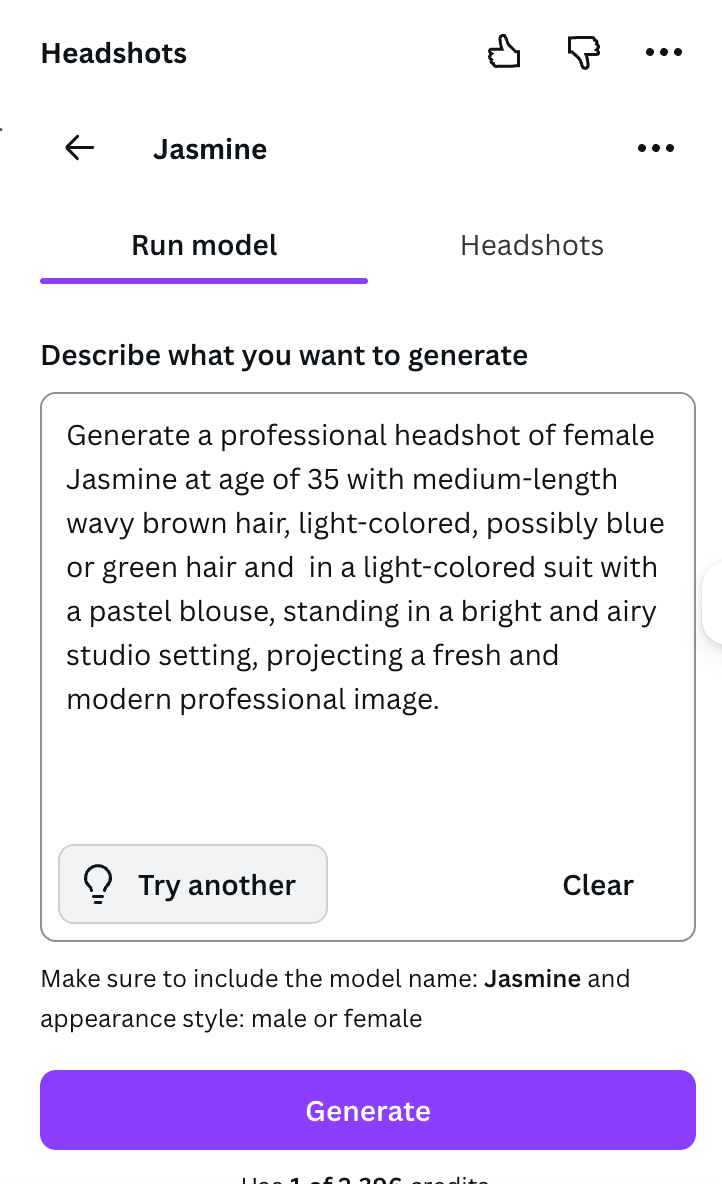Tap the prompt text to edit it
The width and height of the screenshot is (722, 1184).
pos(367,565)
